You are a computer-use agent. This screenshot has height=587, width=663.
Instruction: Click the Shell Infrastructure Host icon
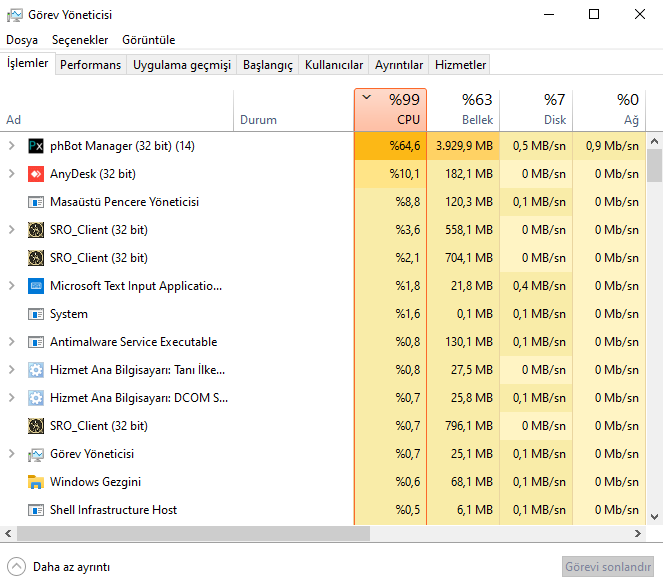pyautogui.click(x=36, y=510)
